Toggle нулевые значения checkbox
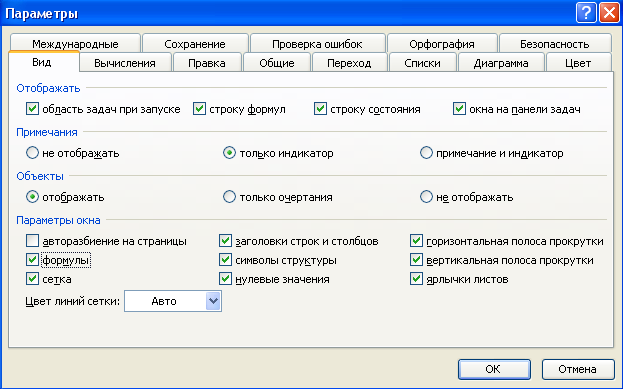The height and width of the screenshot is (389, 623). pos(225,279)
